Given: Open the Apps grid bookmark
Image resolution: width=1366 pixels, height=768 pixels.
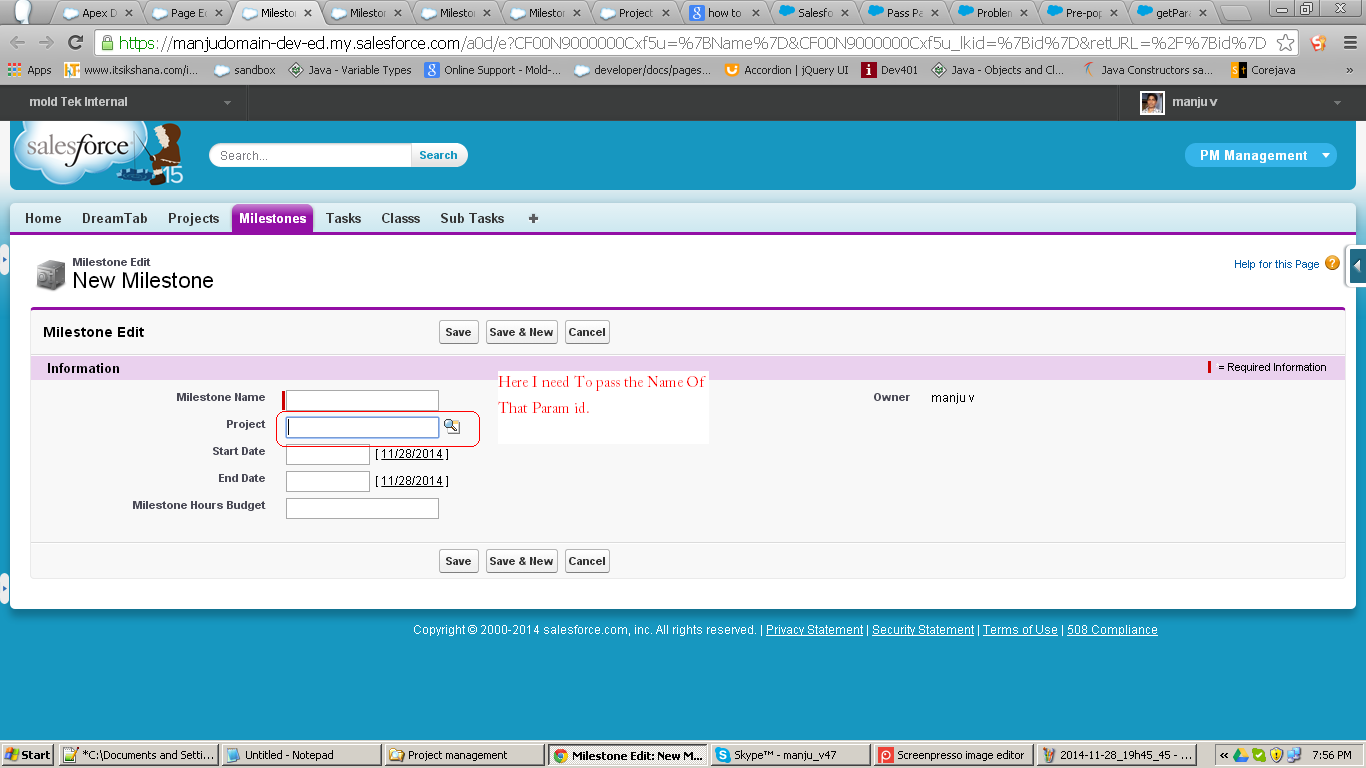Looking at the screenshot, I should (x=30, y=70).
